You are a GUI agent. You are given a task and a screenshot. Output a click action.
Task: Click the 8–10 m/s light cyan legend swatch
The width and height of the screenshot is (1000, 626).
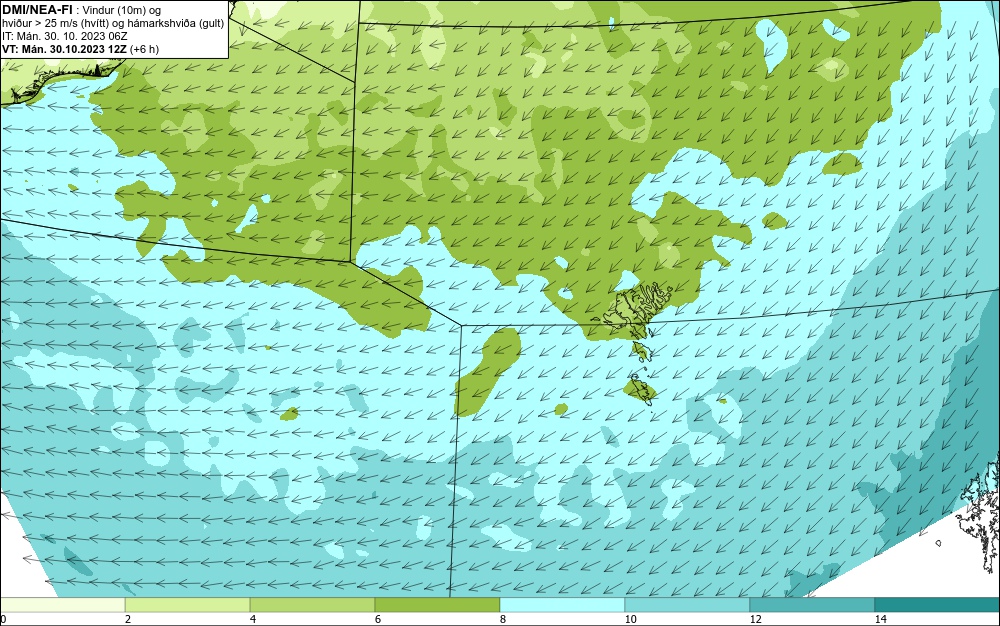(x=562, y=604)
